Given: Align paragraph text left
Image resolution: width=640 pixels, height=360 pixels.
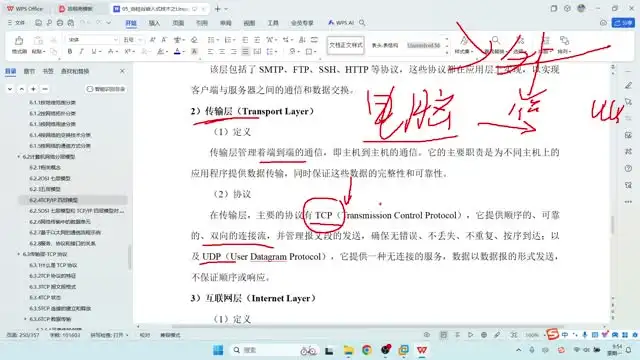Looking at the screenshot, I should click(210, 51).
